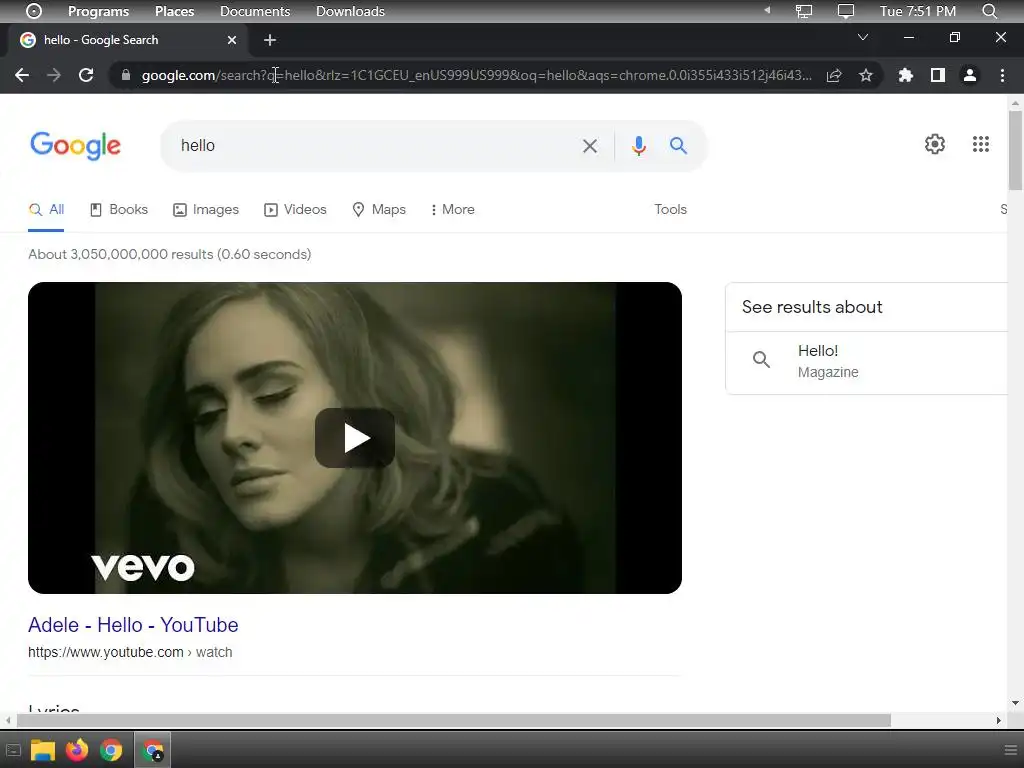Viewport: 1024px width, 768px height.
Task: Open the display icon in system tray
Action: tap(846, 11)
